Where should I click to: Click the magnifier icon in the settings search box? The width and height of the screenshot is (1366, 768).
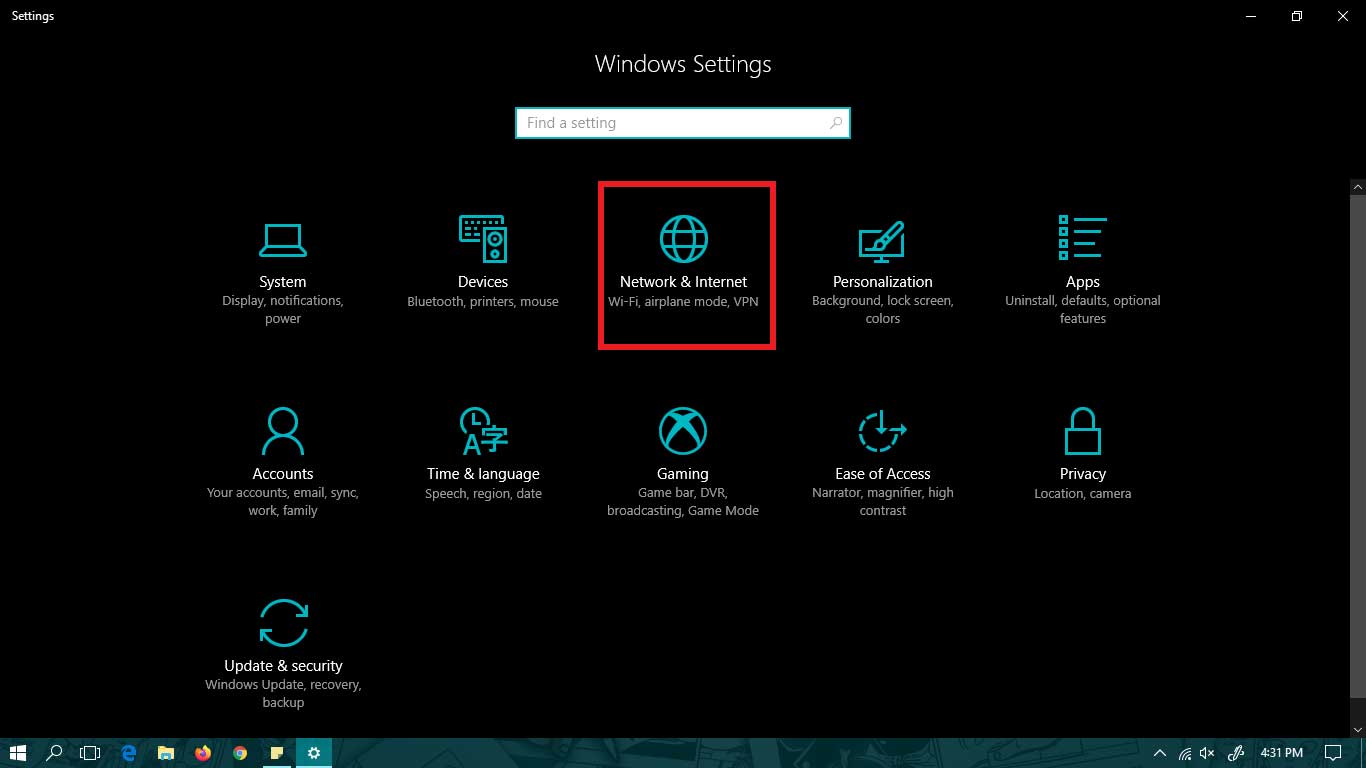836,123
